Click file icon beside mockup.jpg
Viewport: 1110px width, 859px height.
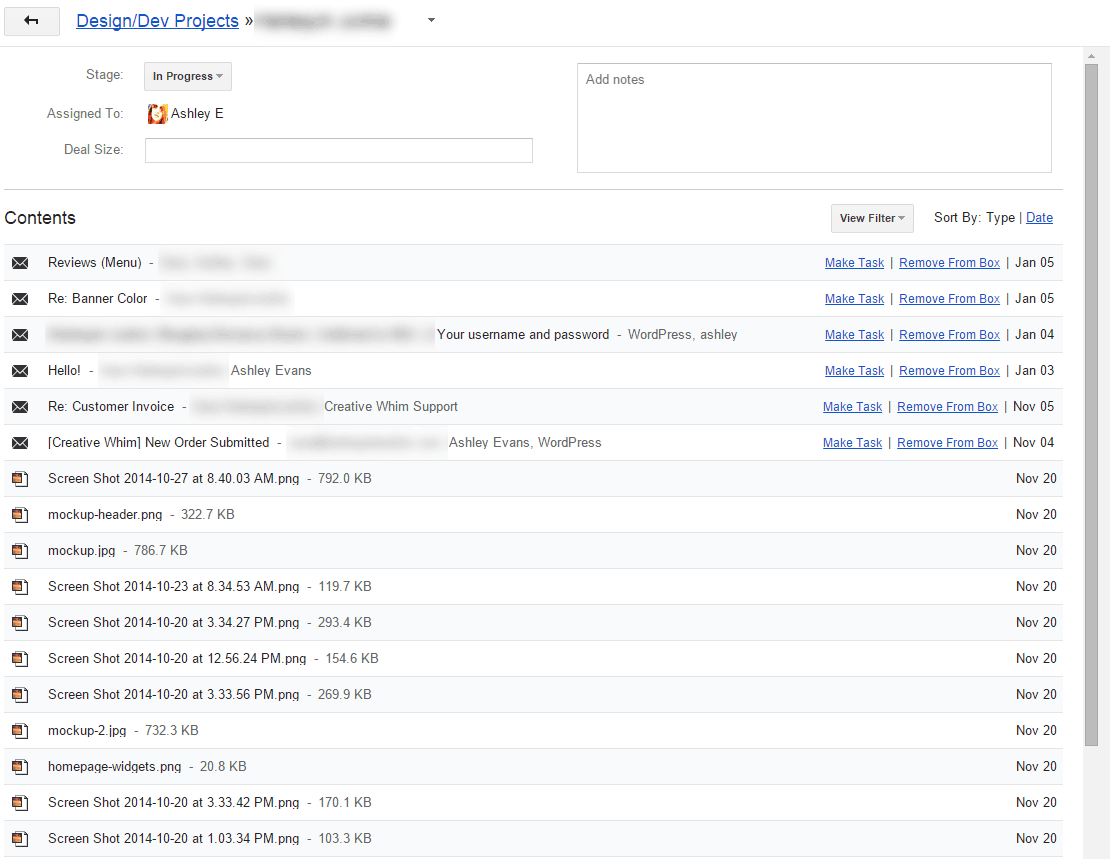pyautogui.click(x=20, y=551)
